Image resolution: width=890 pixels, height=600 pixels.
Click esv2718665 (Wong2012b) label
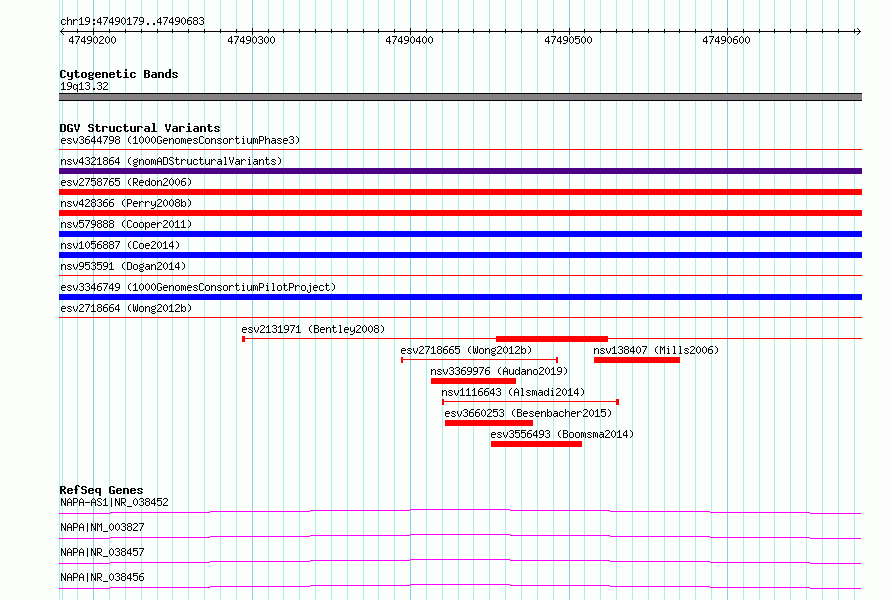click(x=466, y=350)
